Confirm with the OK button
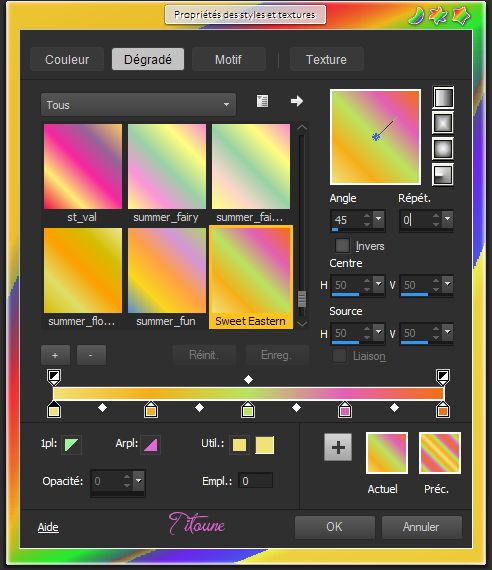The width and height of the screenshot is (492, 570). click(x=334, y=527)
